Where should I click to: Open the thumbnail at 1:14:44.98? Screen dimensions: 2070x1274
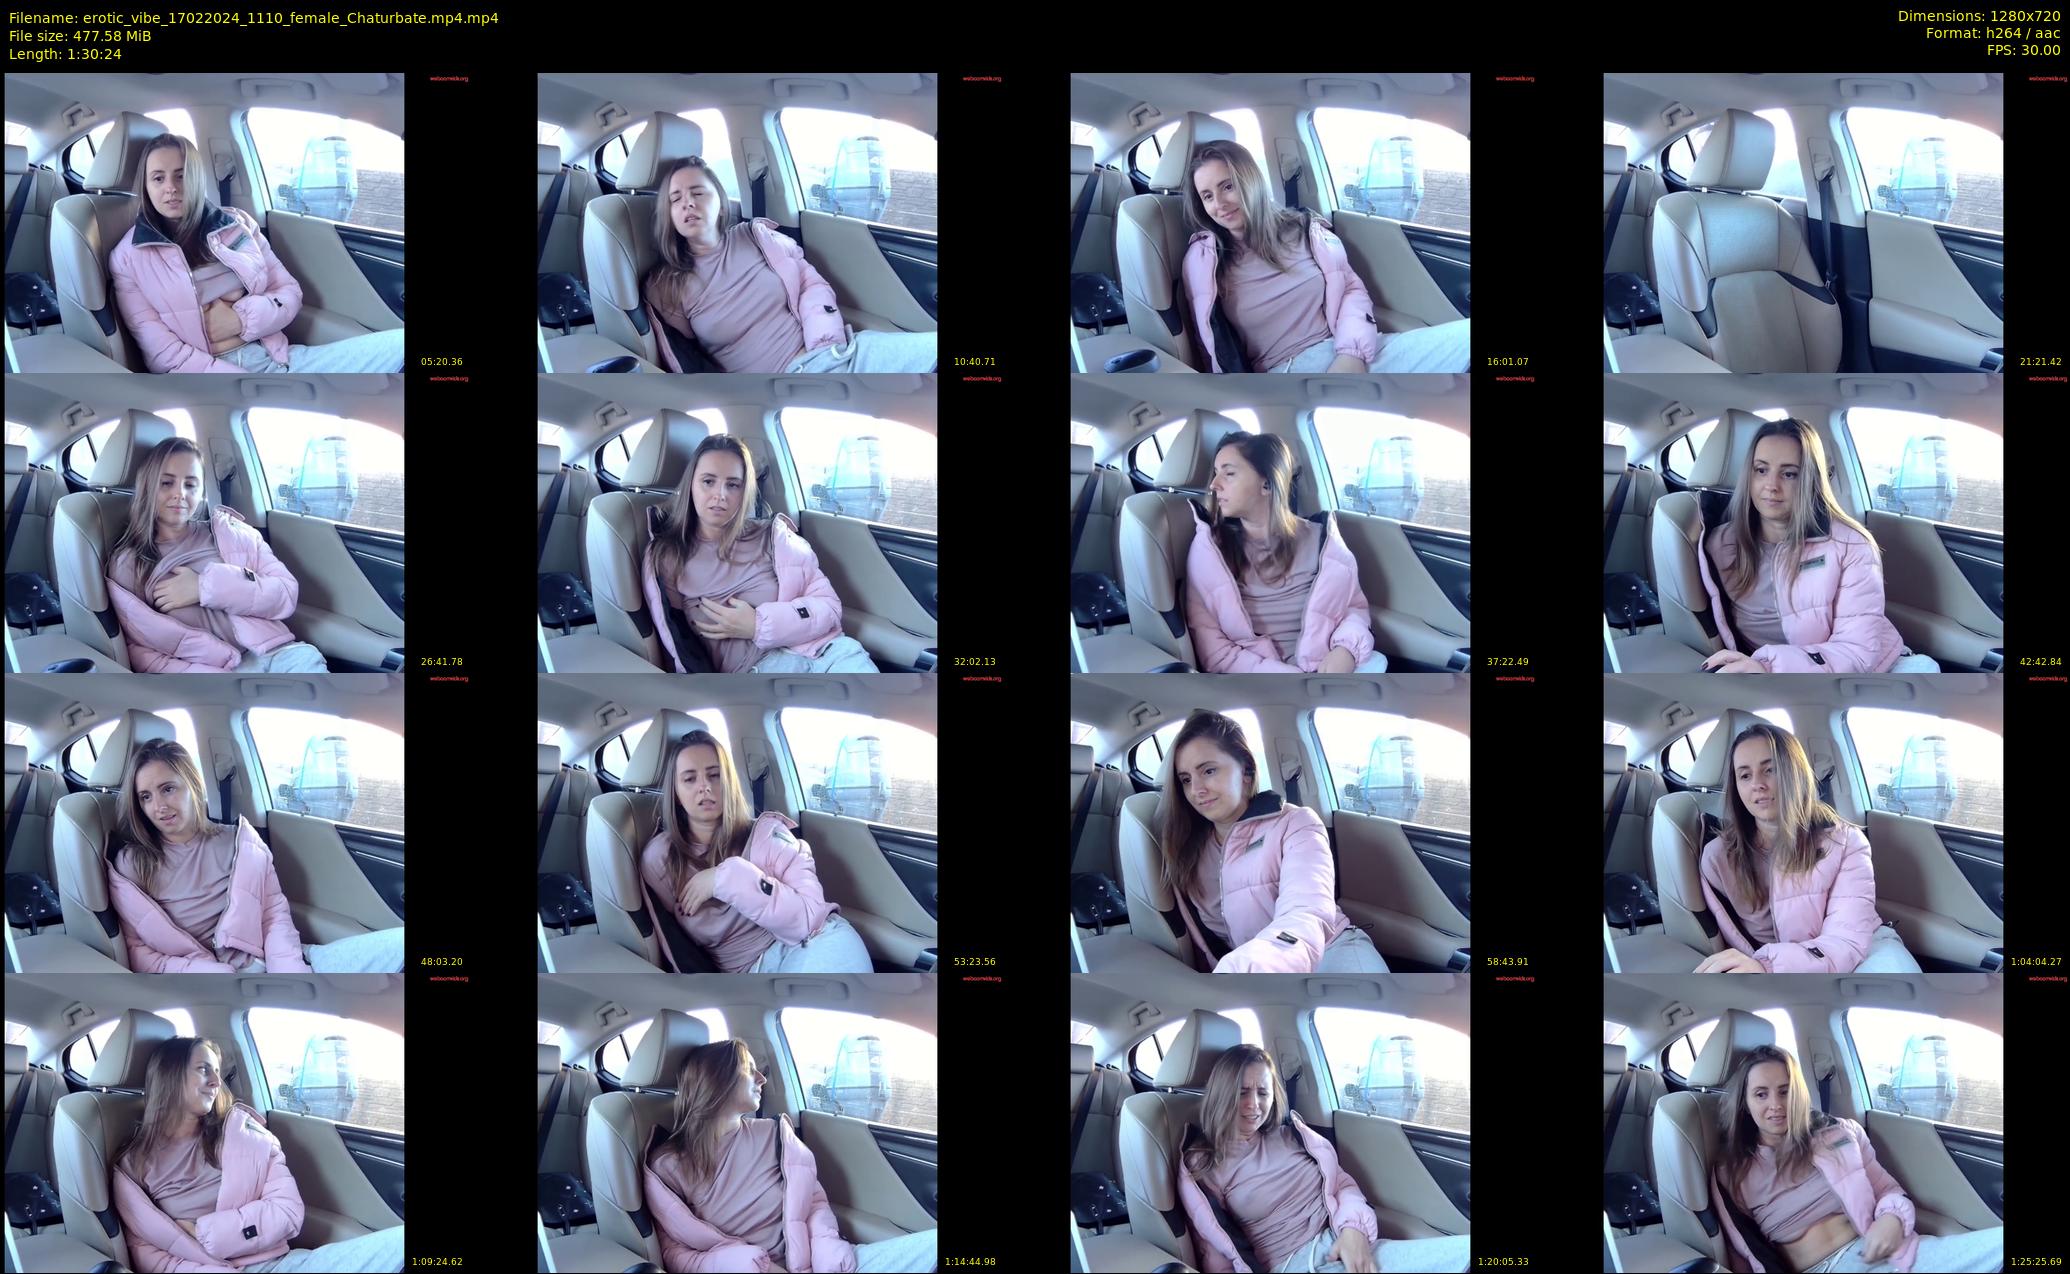click(x=737, y=1123)
